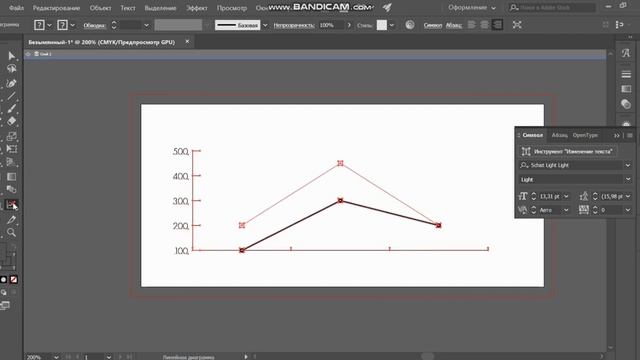Select the Pen tool
The width and height of the screenshot is (640, 360).
[x=11, y=83]
